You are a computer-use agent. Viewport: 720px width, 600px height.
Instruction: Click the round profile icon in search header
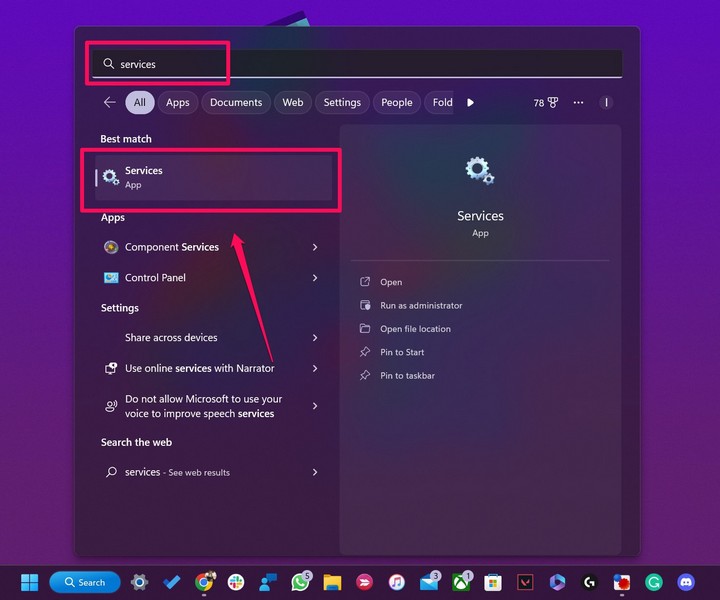(x=606, y=102)
